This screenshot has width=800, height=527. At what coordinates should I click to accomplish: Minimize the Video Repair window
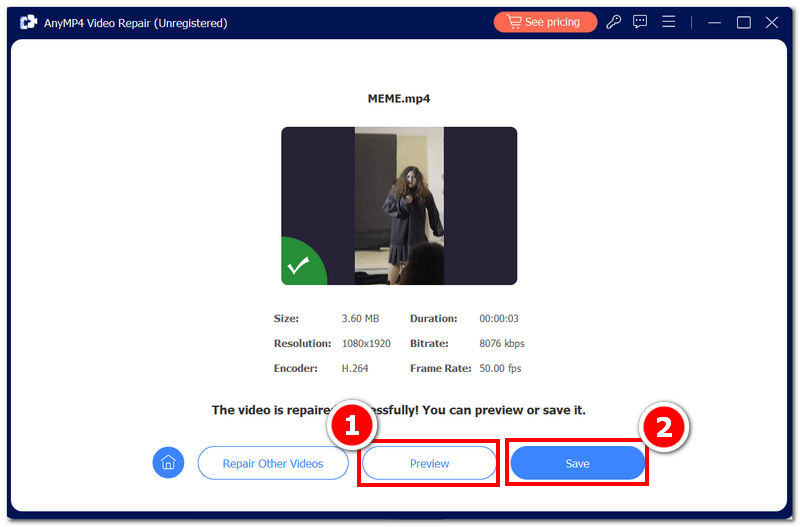(714, 22)
